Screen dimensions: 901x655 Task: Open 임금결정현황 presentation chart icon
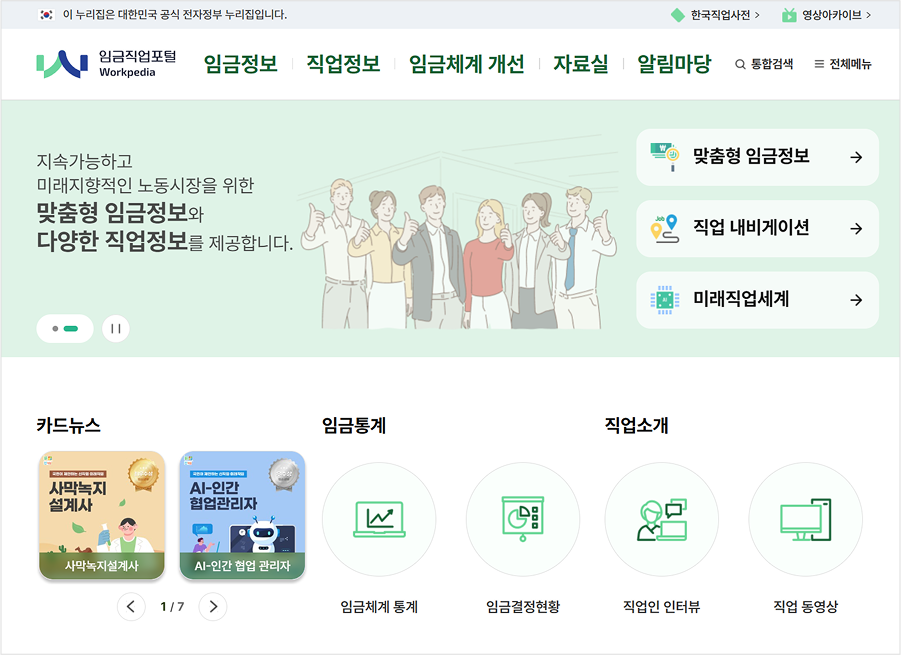coord(523,519)
